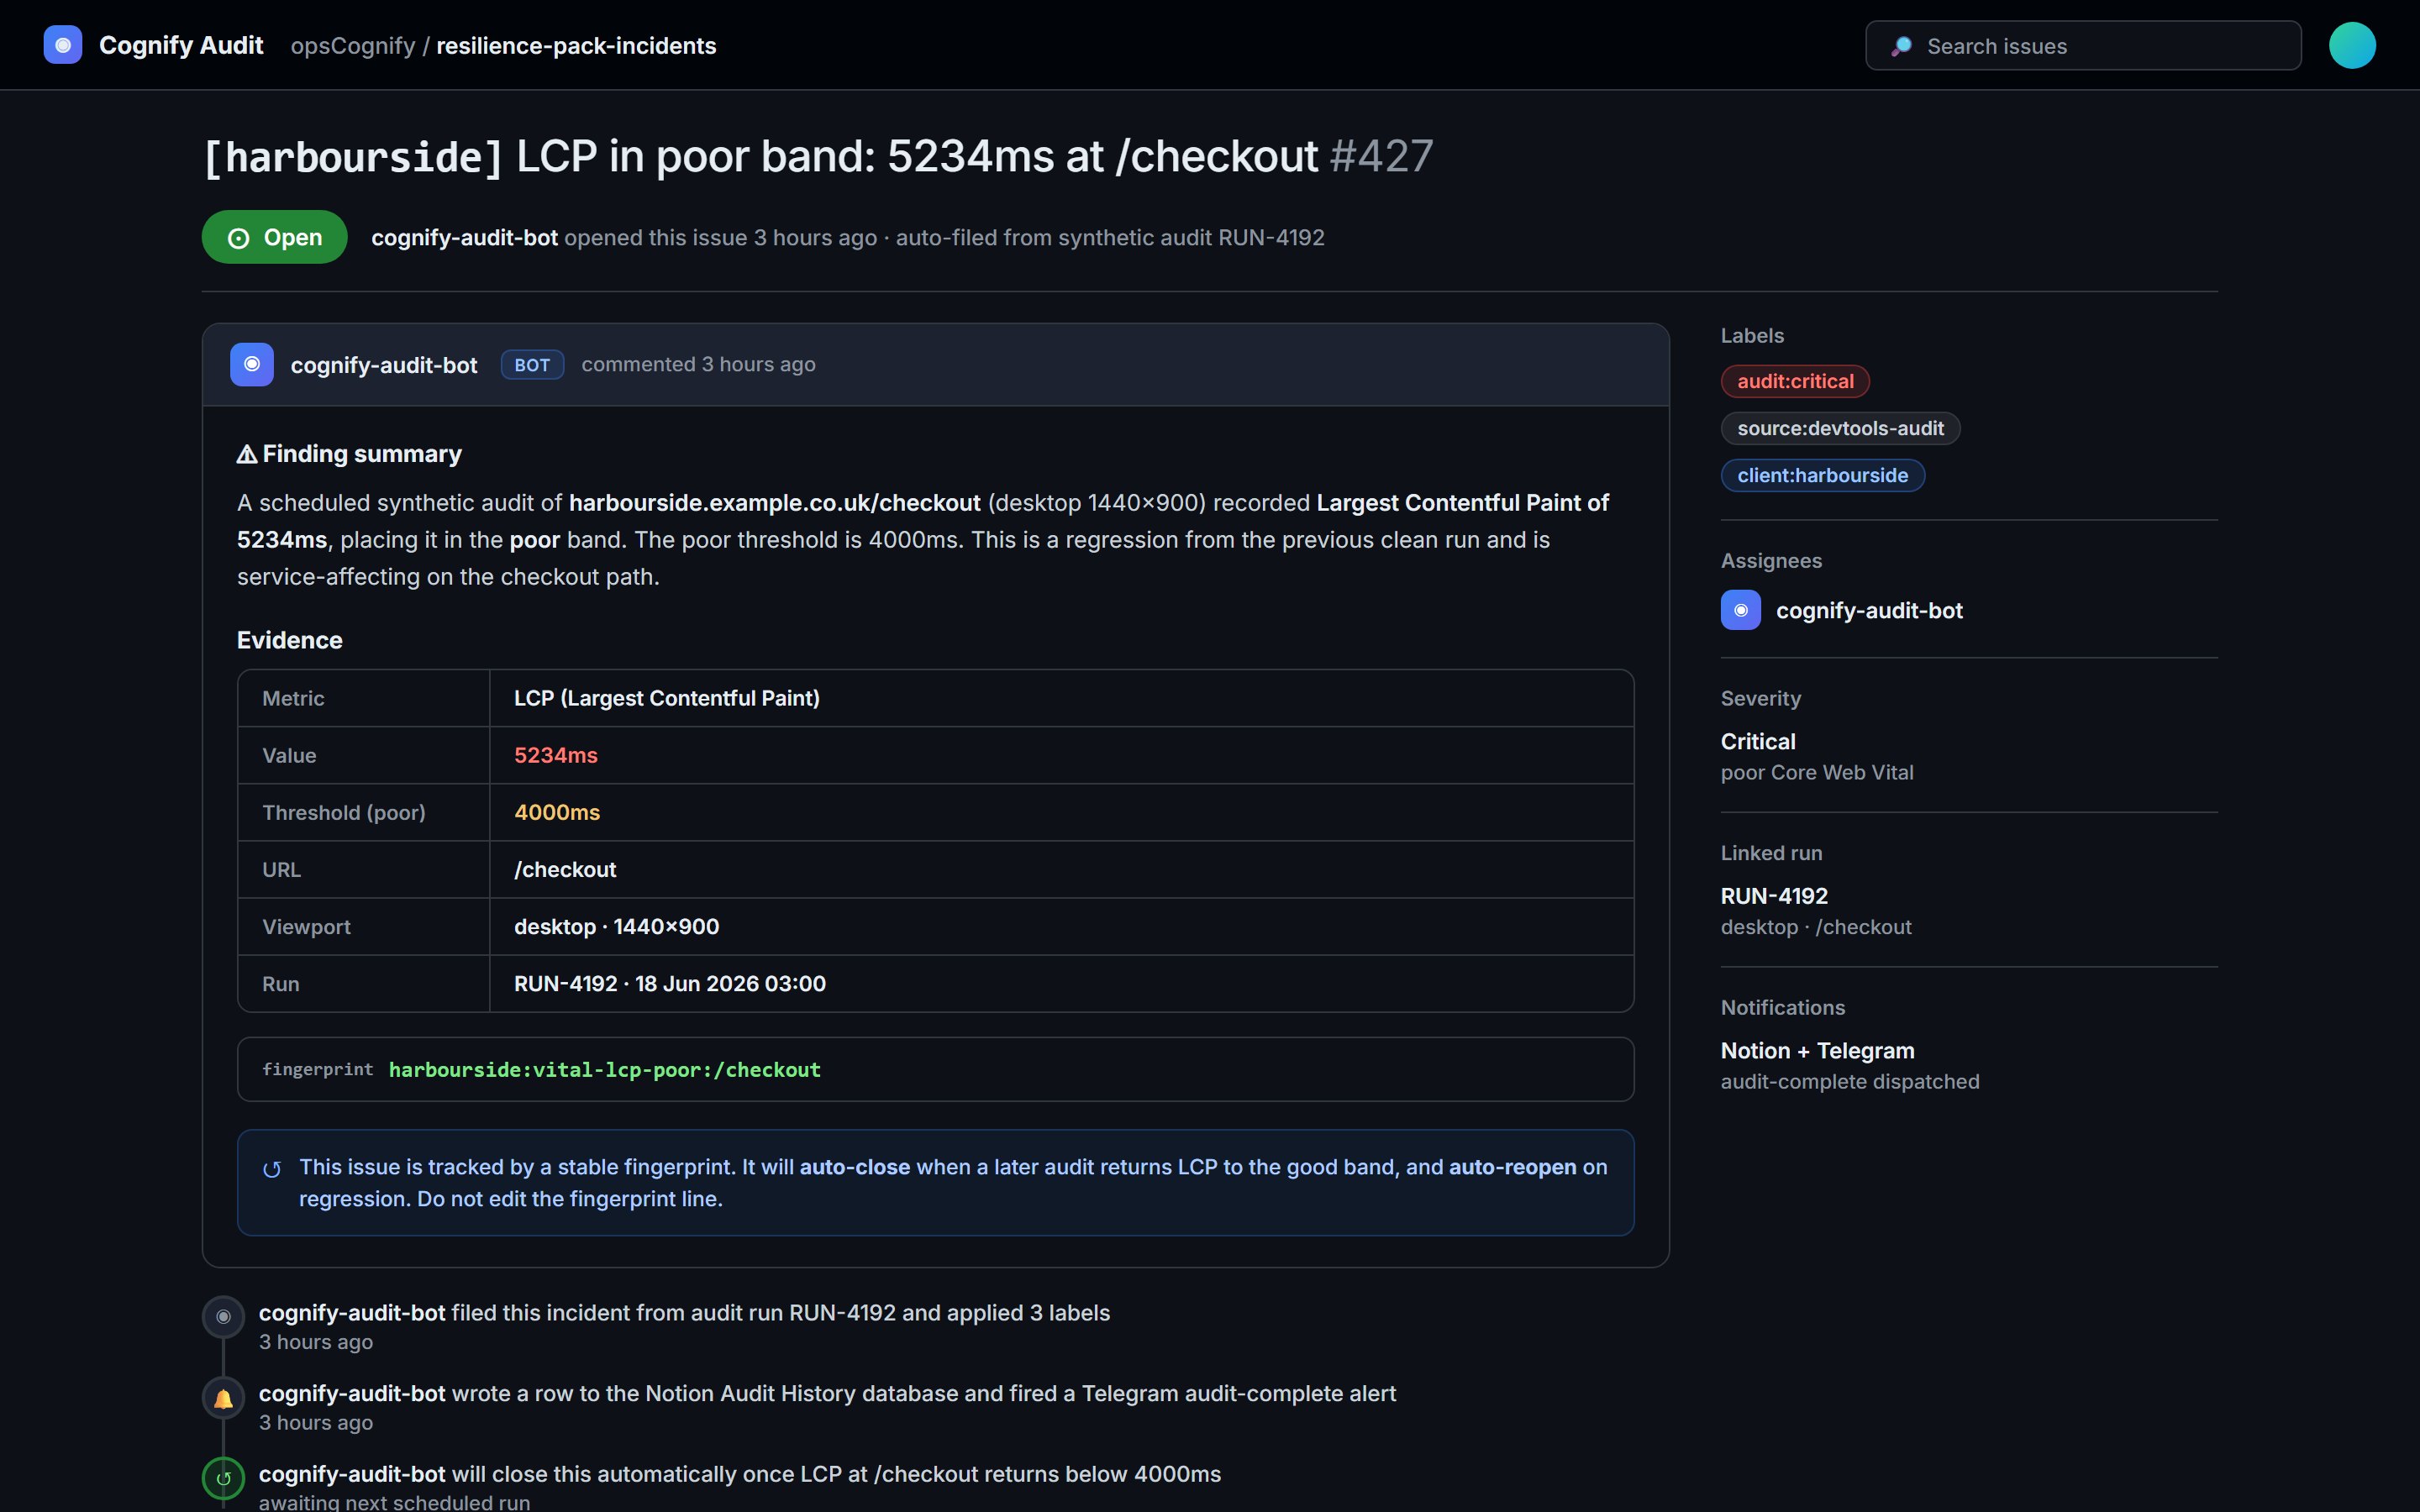
Task: Click the LCP (Largest Contentful Paint) cell
Action: point(1061,698)
